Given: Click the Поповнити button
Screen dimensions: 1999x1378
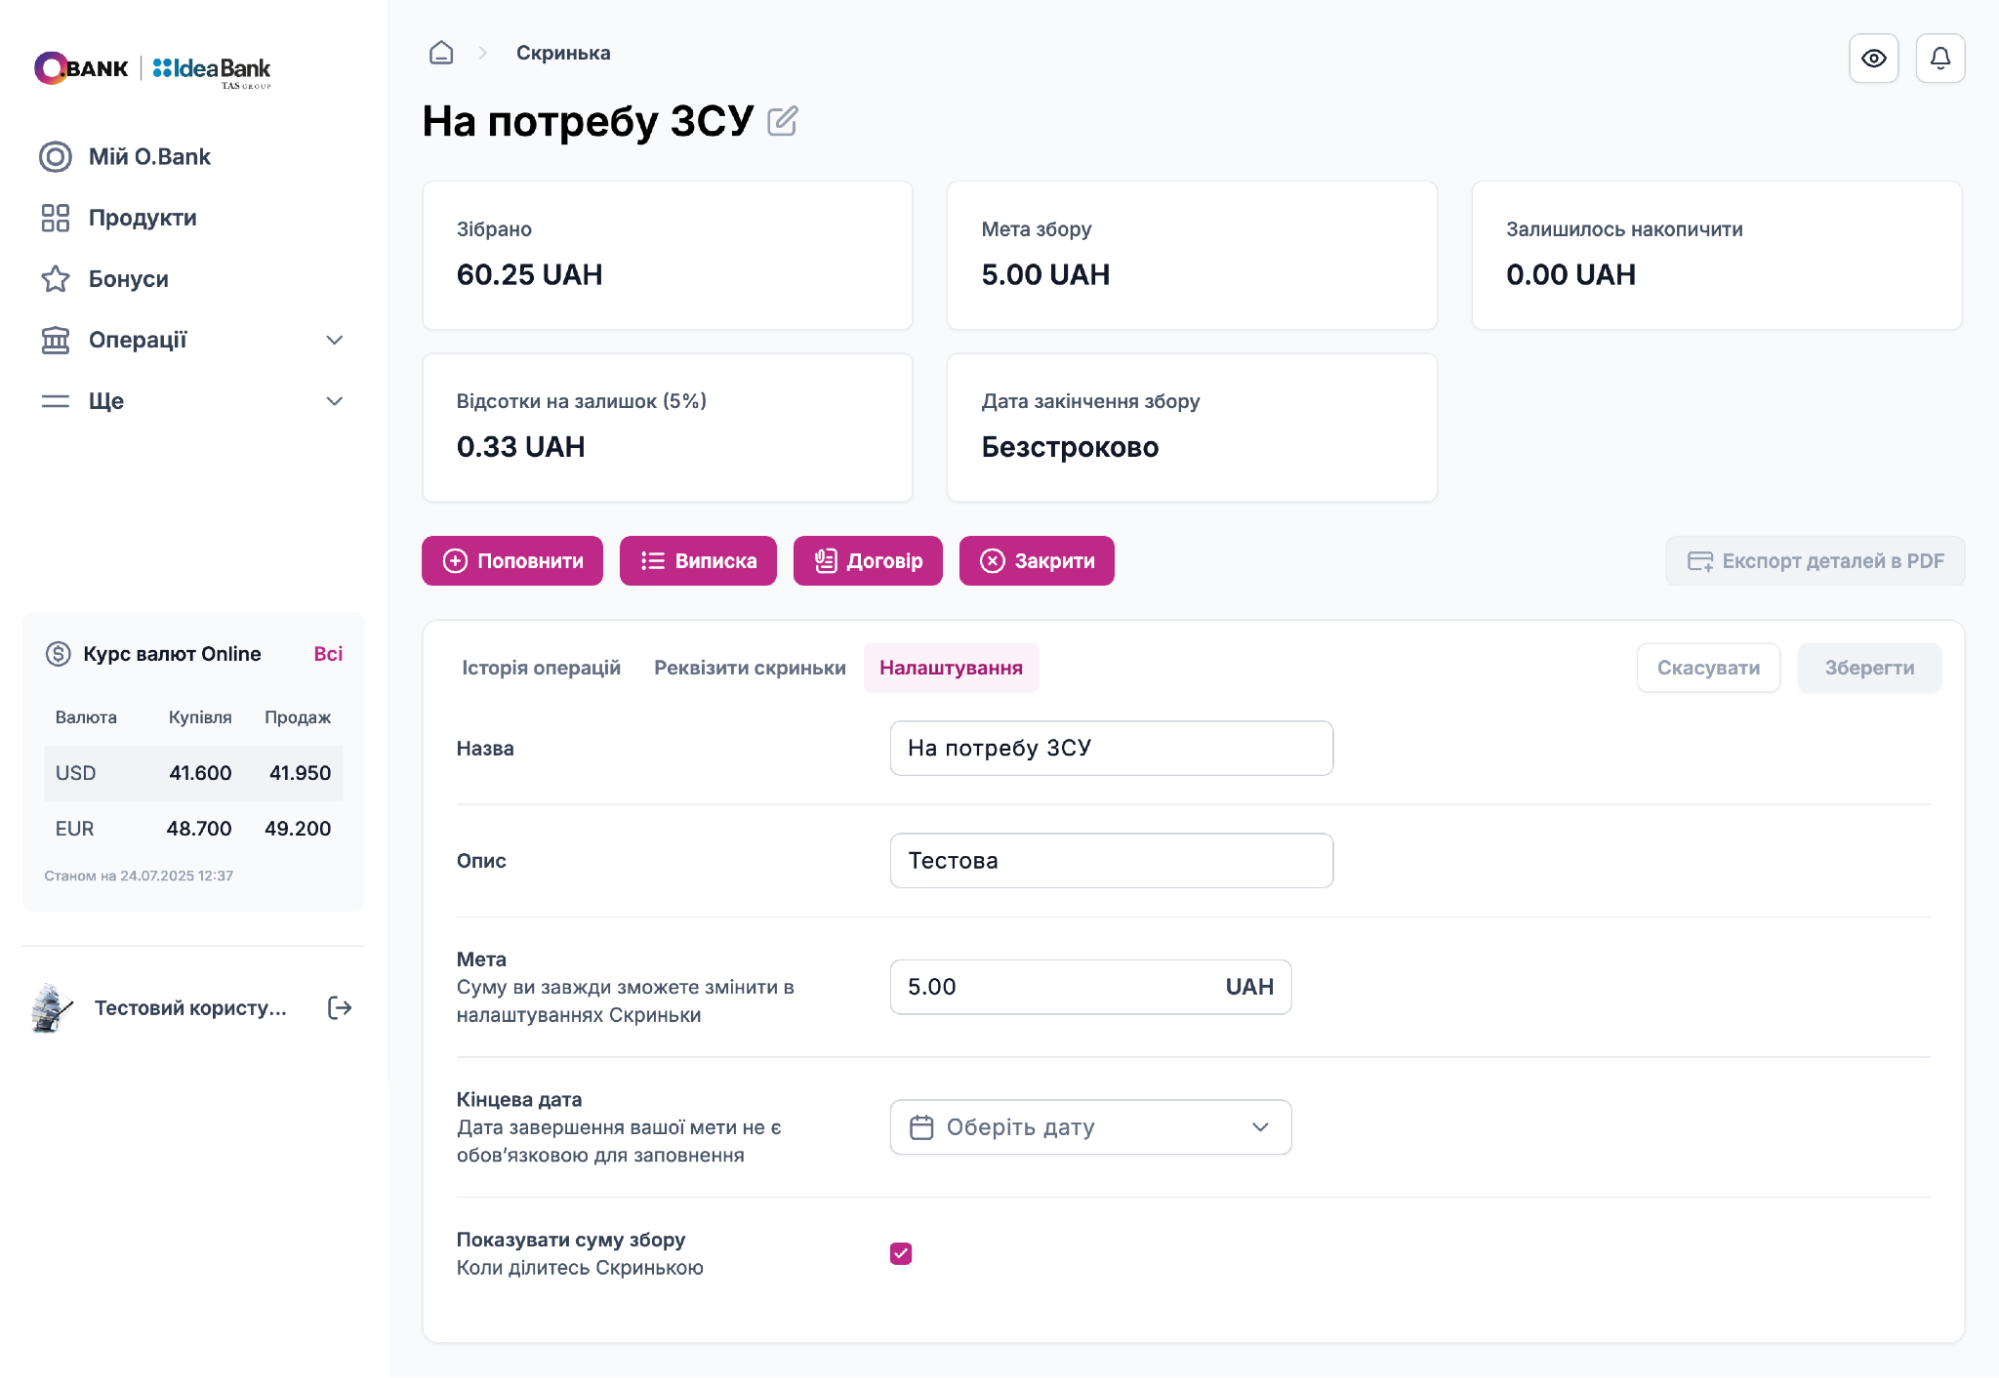Looking at the screenshot, I should tap(512, 561).
